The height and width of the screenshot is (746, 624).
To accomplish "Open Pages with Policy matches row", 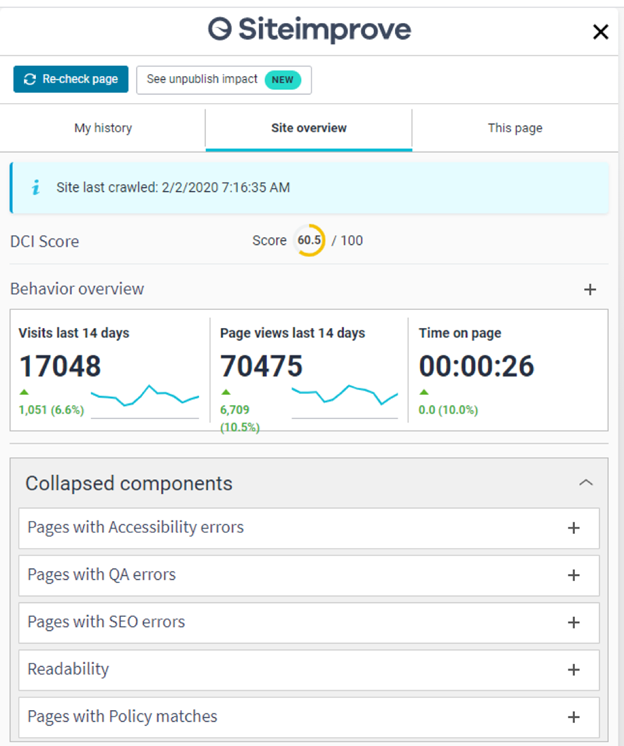I will pos(309,717).
